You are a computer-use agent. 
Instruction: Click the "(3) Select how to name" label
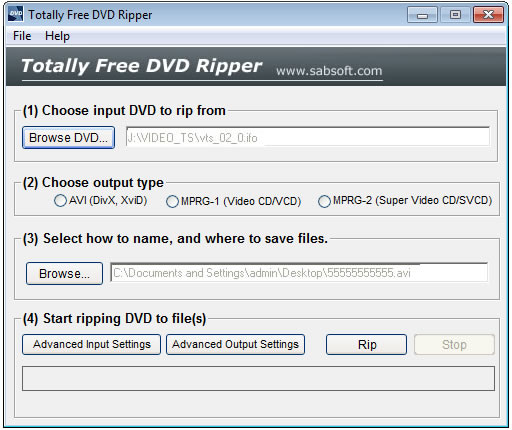[x=175, y=238]
